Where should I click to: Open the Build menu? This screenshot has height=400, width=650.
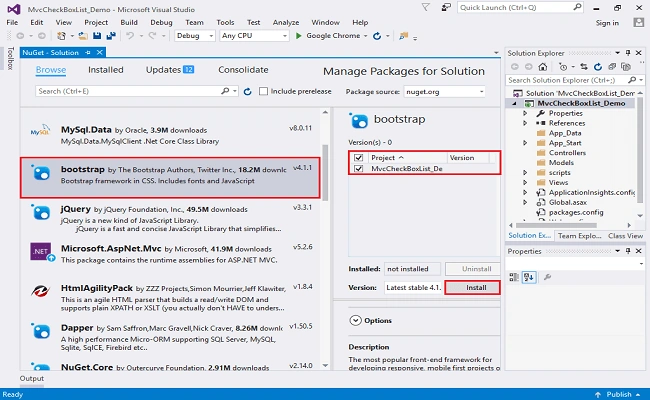[129, 22]
